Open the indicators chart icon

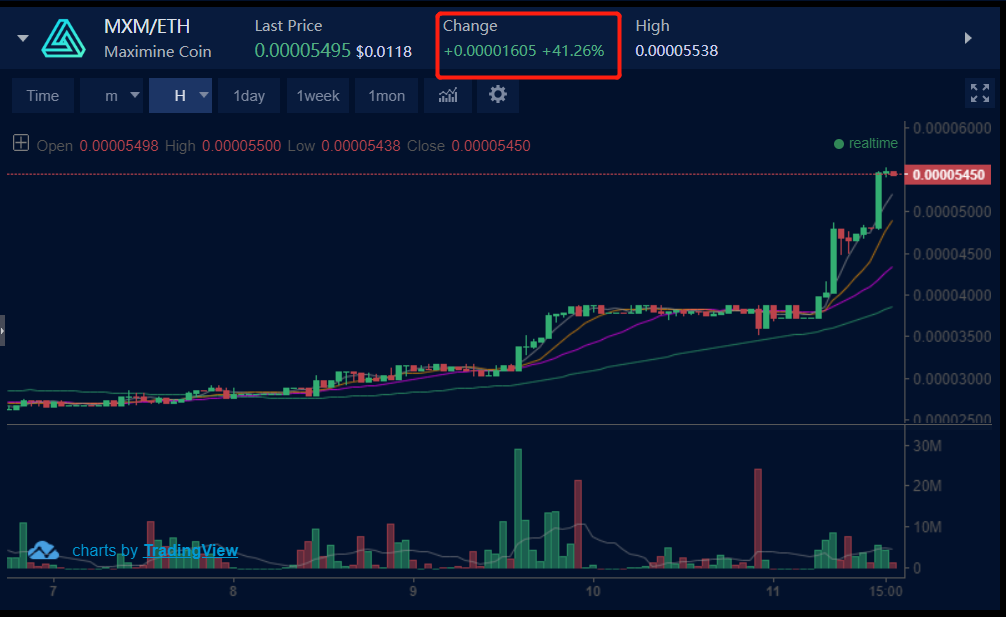pos(448,96)
